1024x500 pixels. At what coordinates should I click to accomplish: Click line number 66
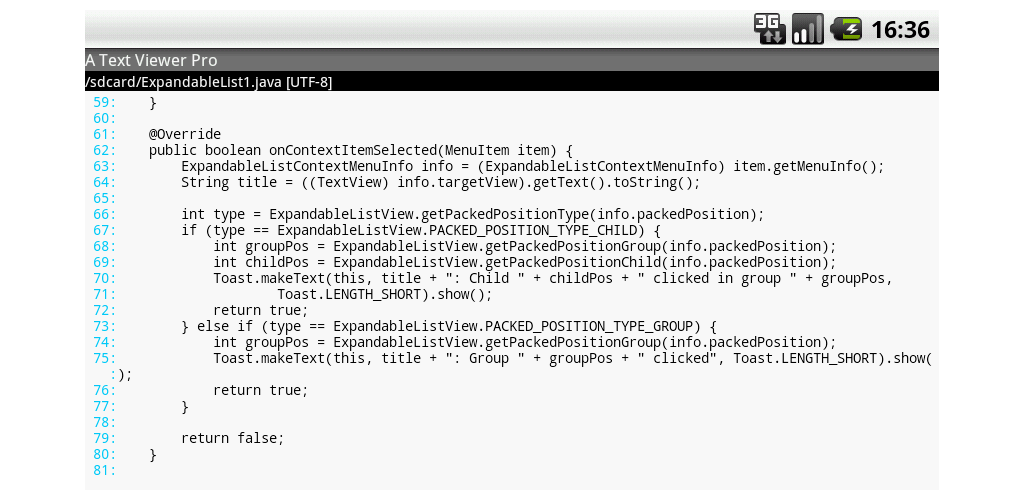[x=104, y=214]
